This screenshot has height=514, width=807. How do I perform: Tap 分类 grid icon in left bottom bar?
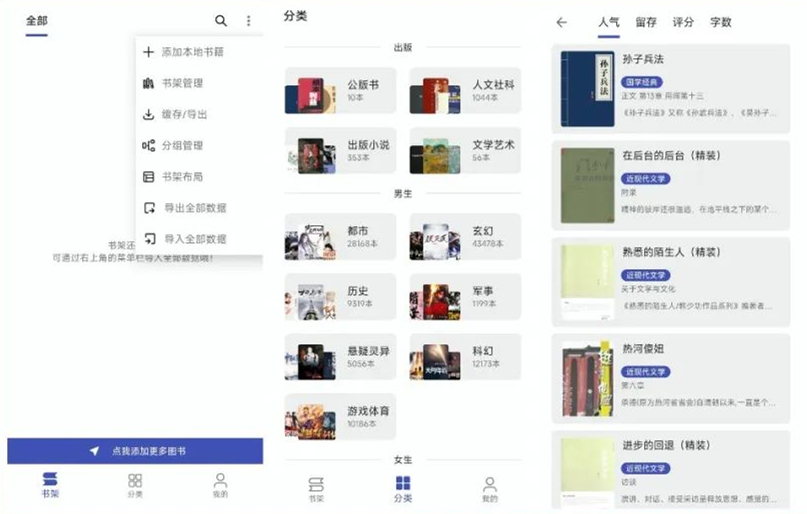[135, 485]
